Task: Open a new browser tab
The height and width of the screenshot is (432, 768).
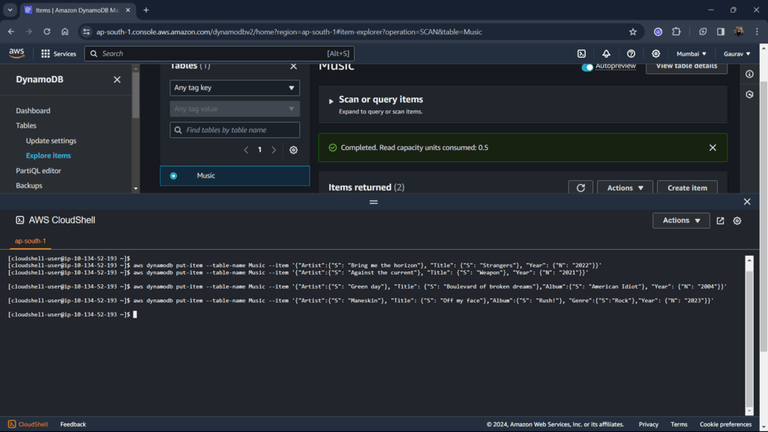Action: pos(146,10)
